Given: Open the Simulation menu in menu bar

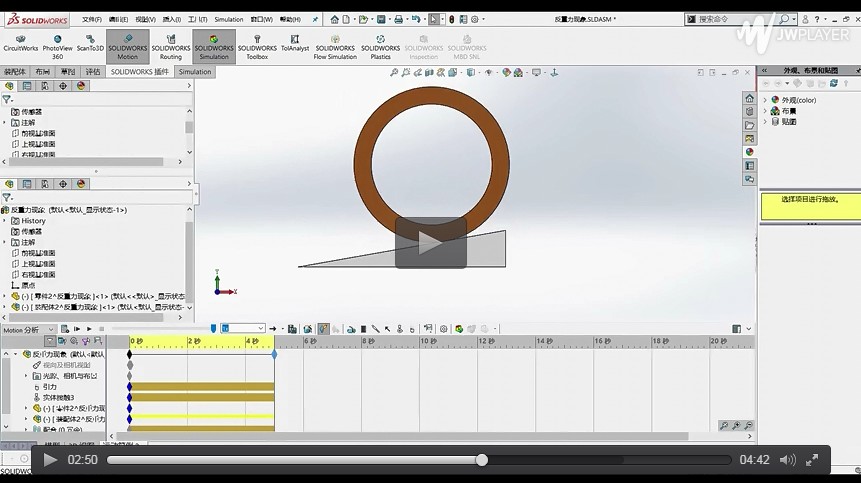Looking at the screenshot, I should tap(228, 19).
